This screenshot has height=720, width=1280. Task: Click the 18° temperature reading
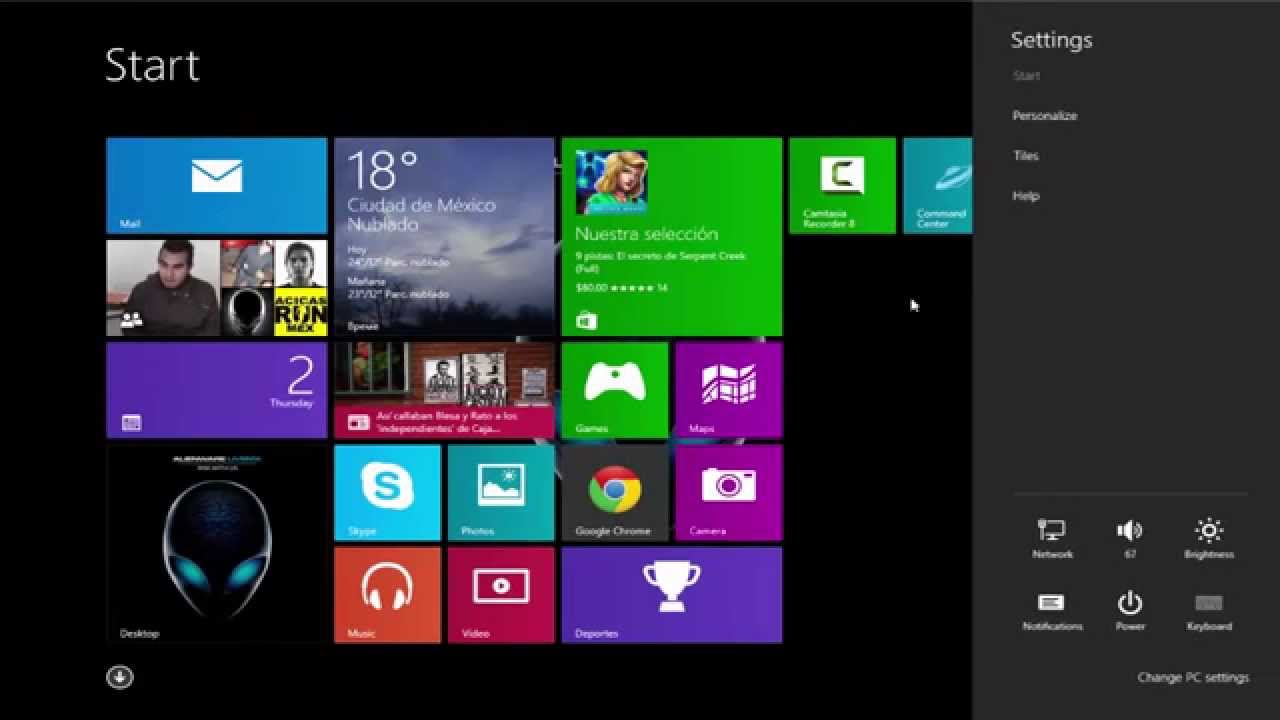(381, 170)
